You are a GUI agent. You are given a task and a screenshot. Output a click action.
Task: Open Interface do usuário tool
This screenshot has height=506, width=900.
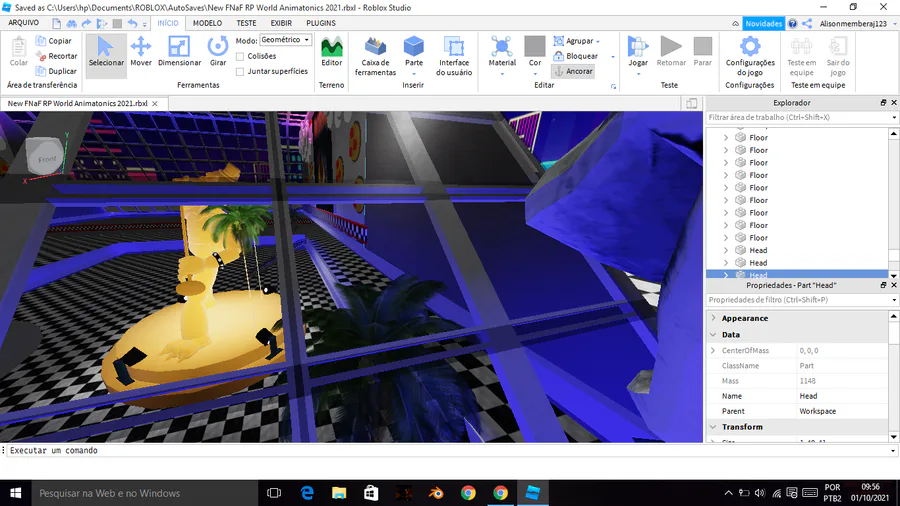click(x=453, y=56)
